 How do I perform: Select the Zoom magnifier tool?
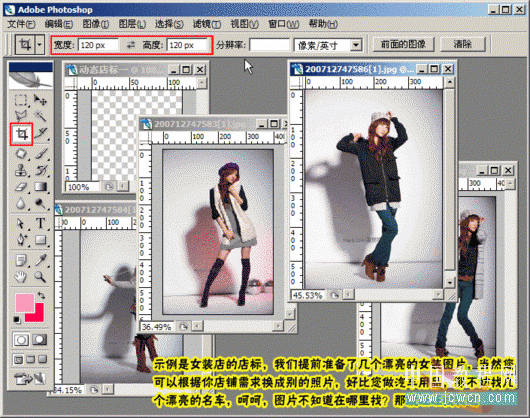[40, 277]
